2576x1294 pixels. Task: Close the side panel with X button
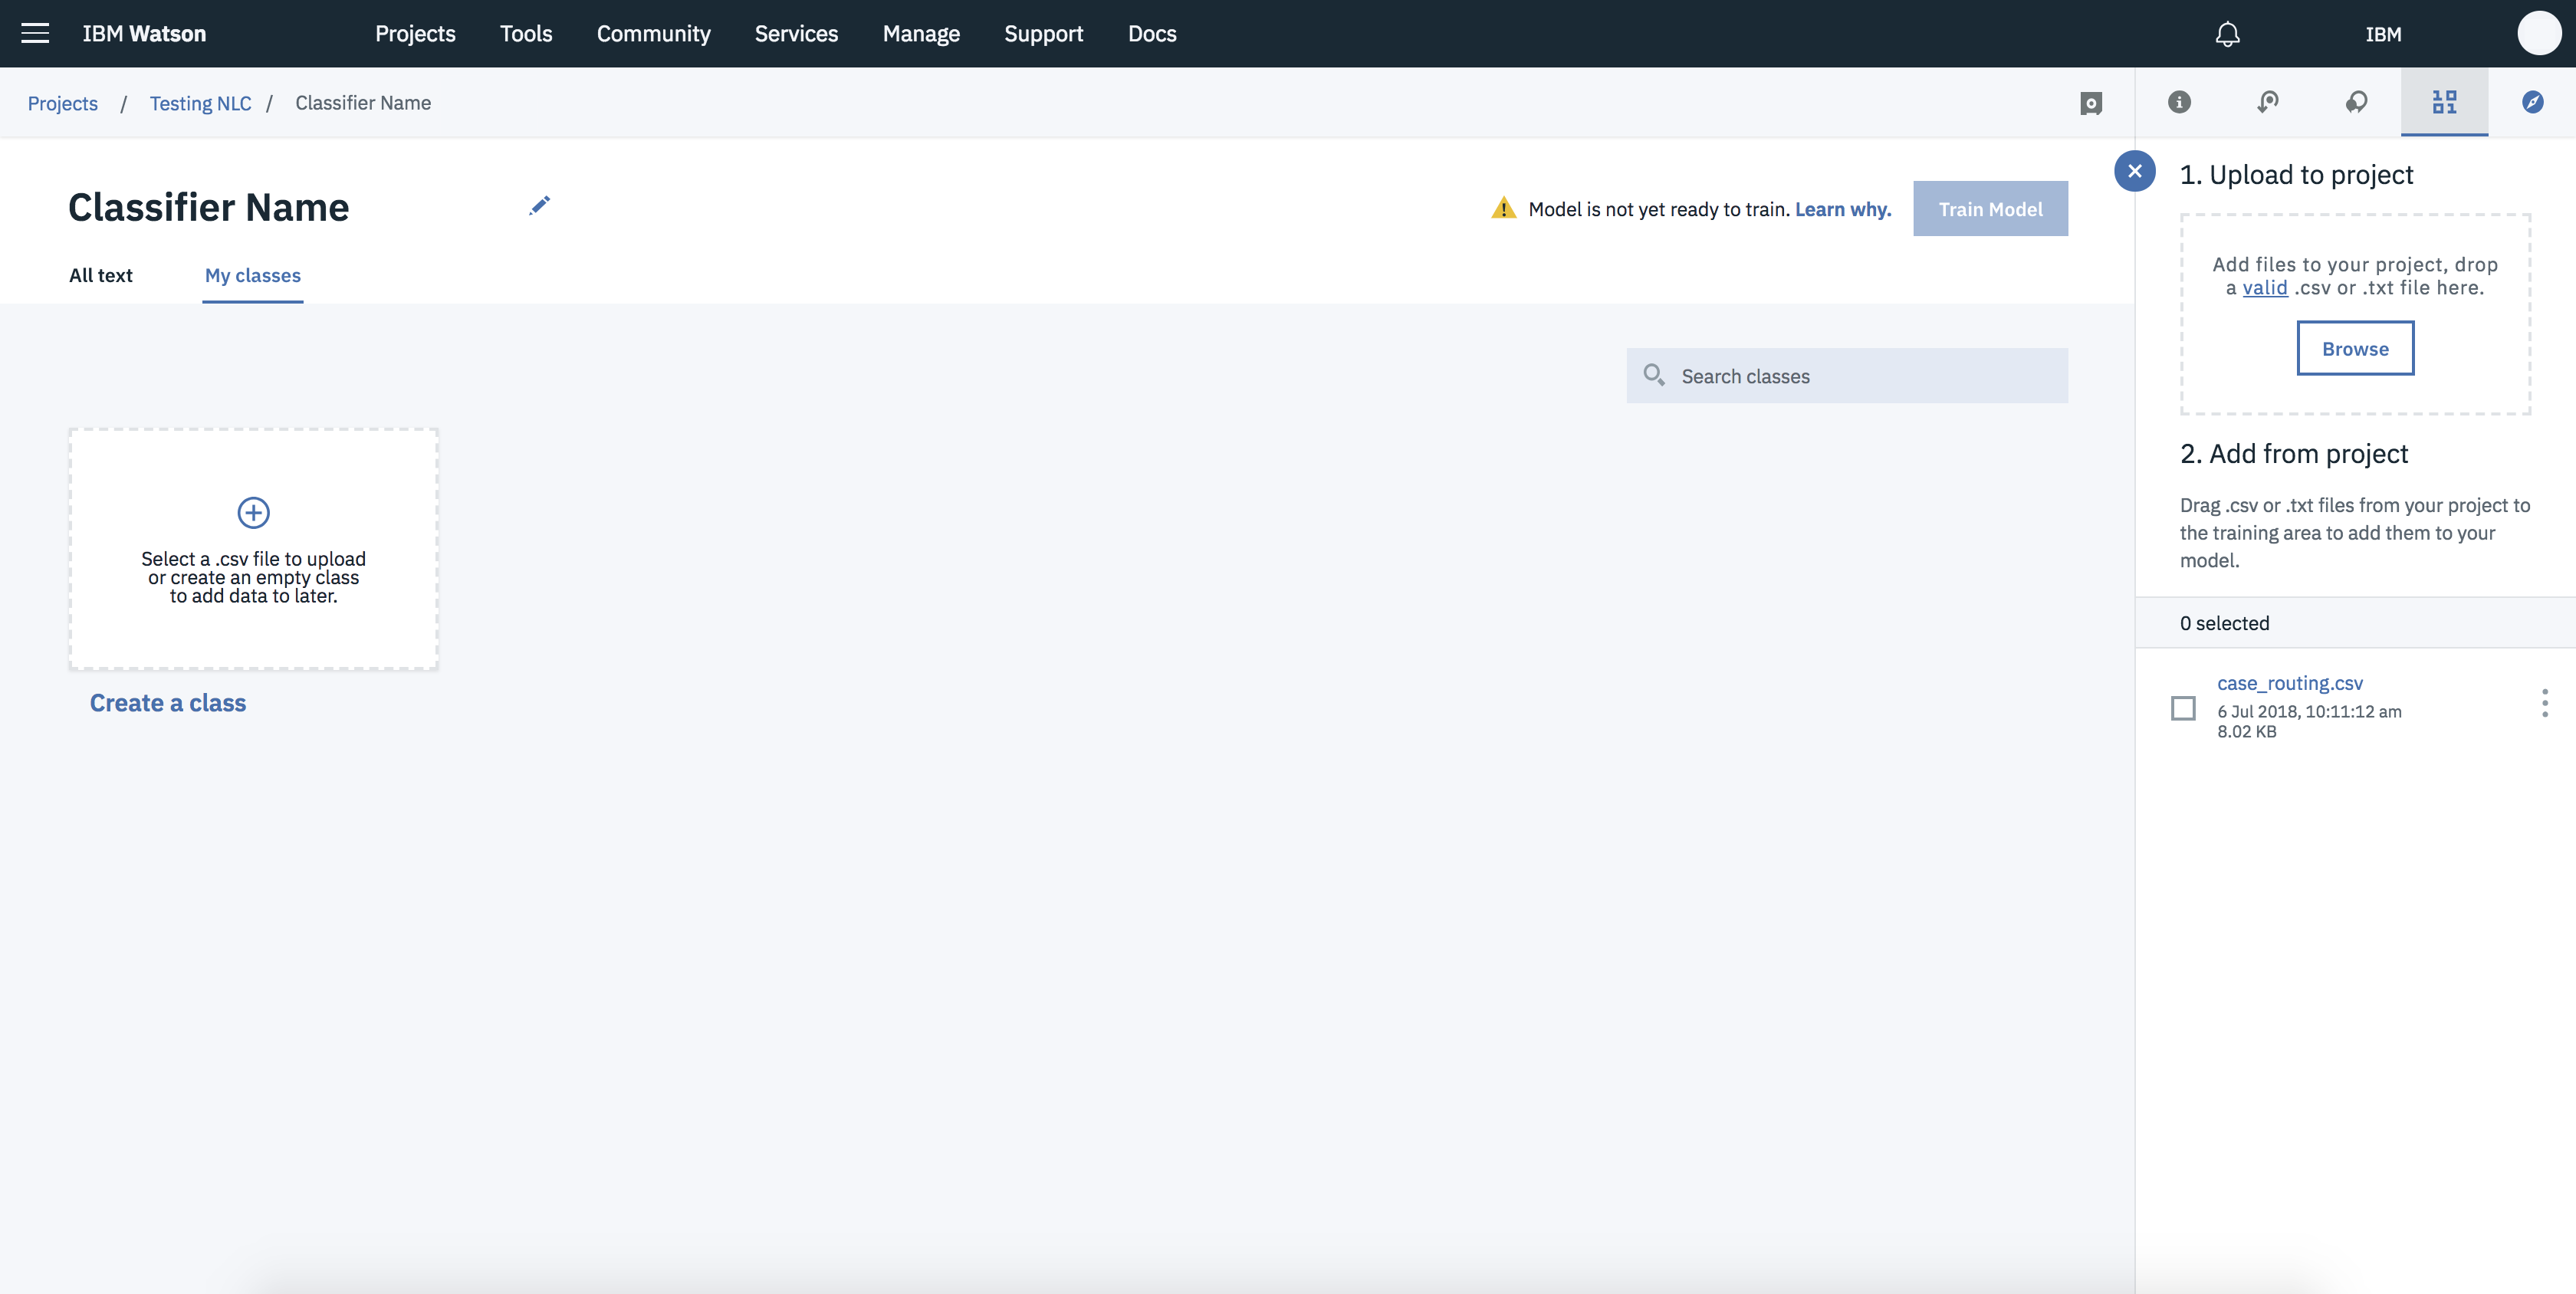(x=2134, y=171)
